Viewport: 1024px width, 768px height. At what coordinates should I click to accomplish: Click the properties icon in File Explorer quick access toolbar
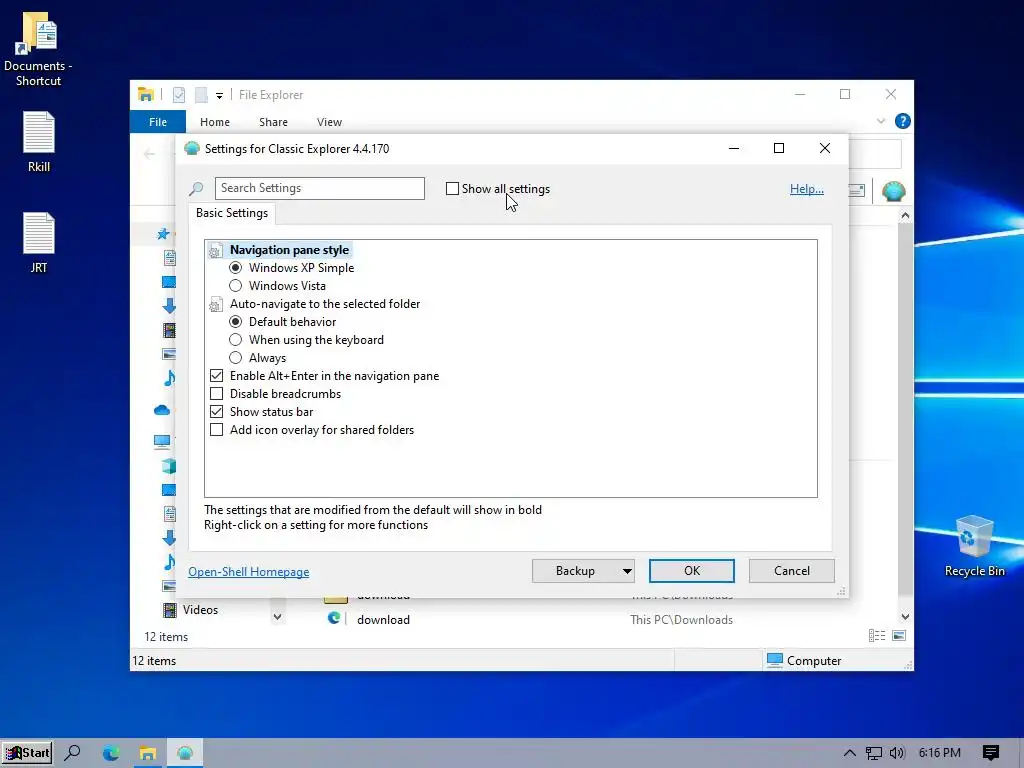[178, 95]
